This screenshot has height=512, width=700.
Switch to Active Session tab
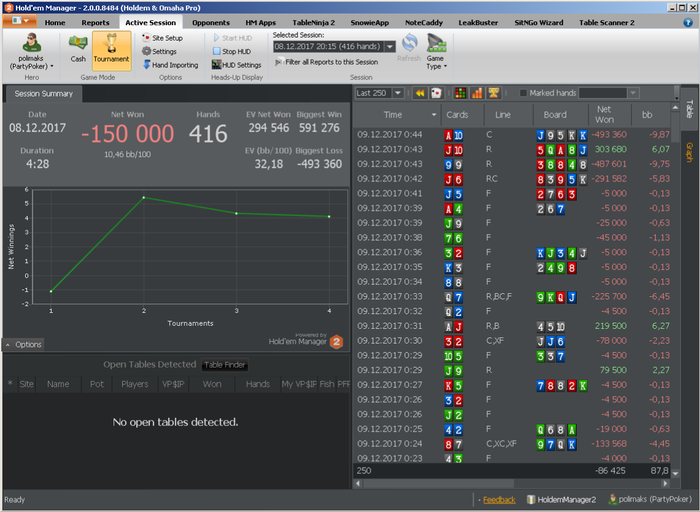click(150, 22)
